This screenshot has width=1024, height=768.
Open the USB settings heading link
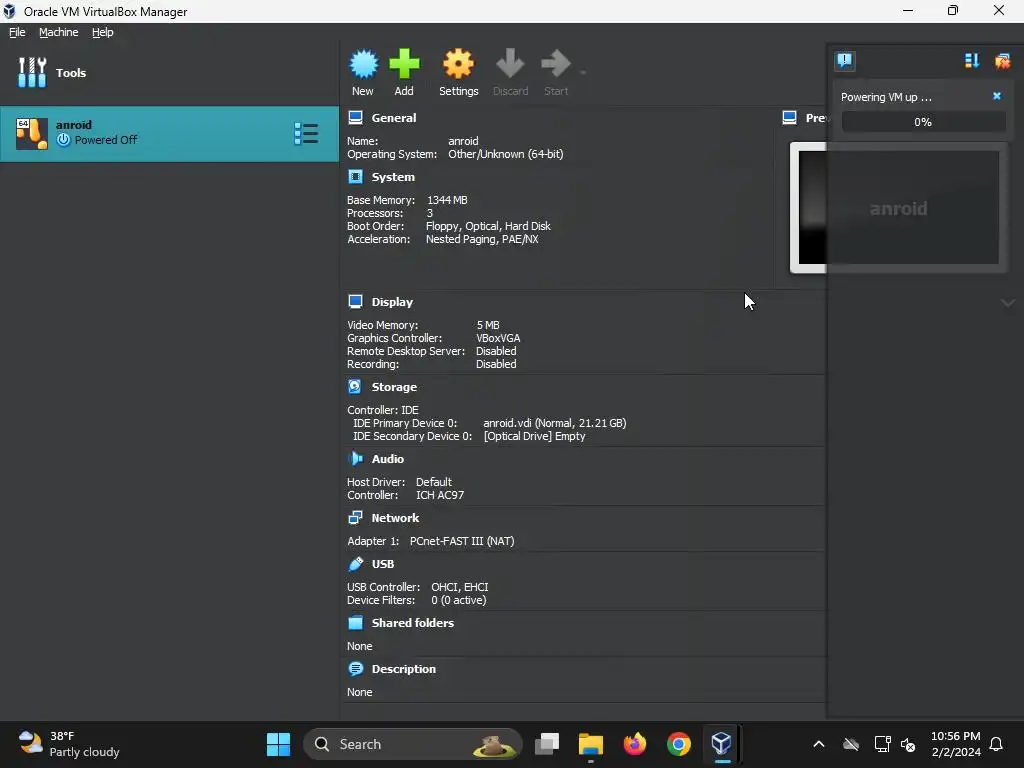click(x=383, y=564)
